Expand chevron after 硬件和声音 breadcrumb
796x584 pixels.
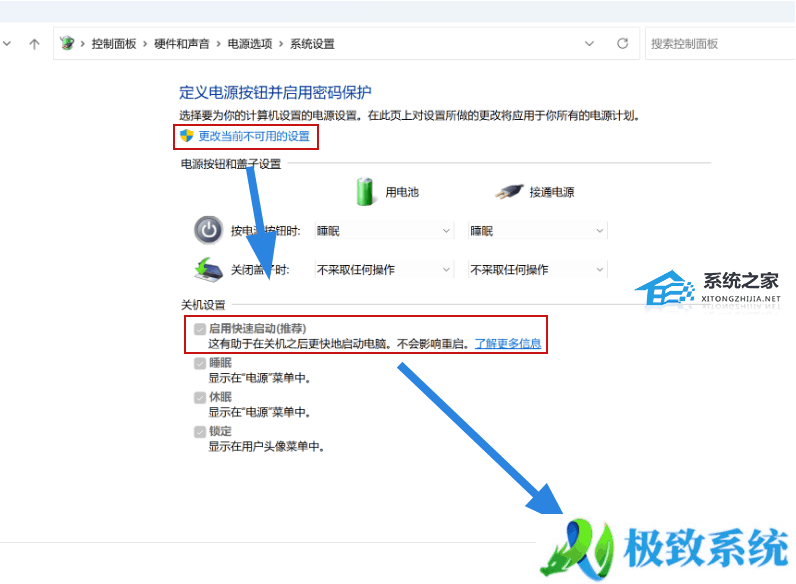point(218,44)
